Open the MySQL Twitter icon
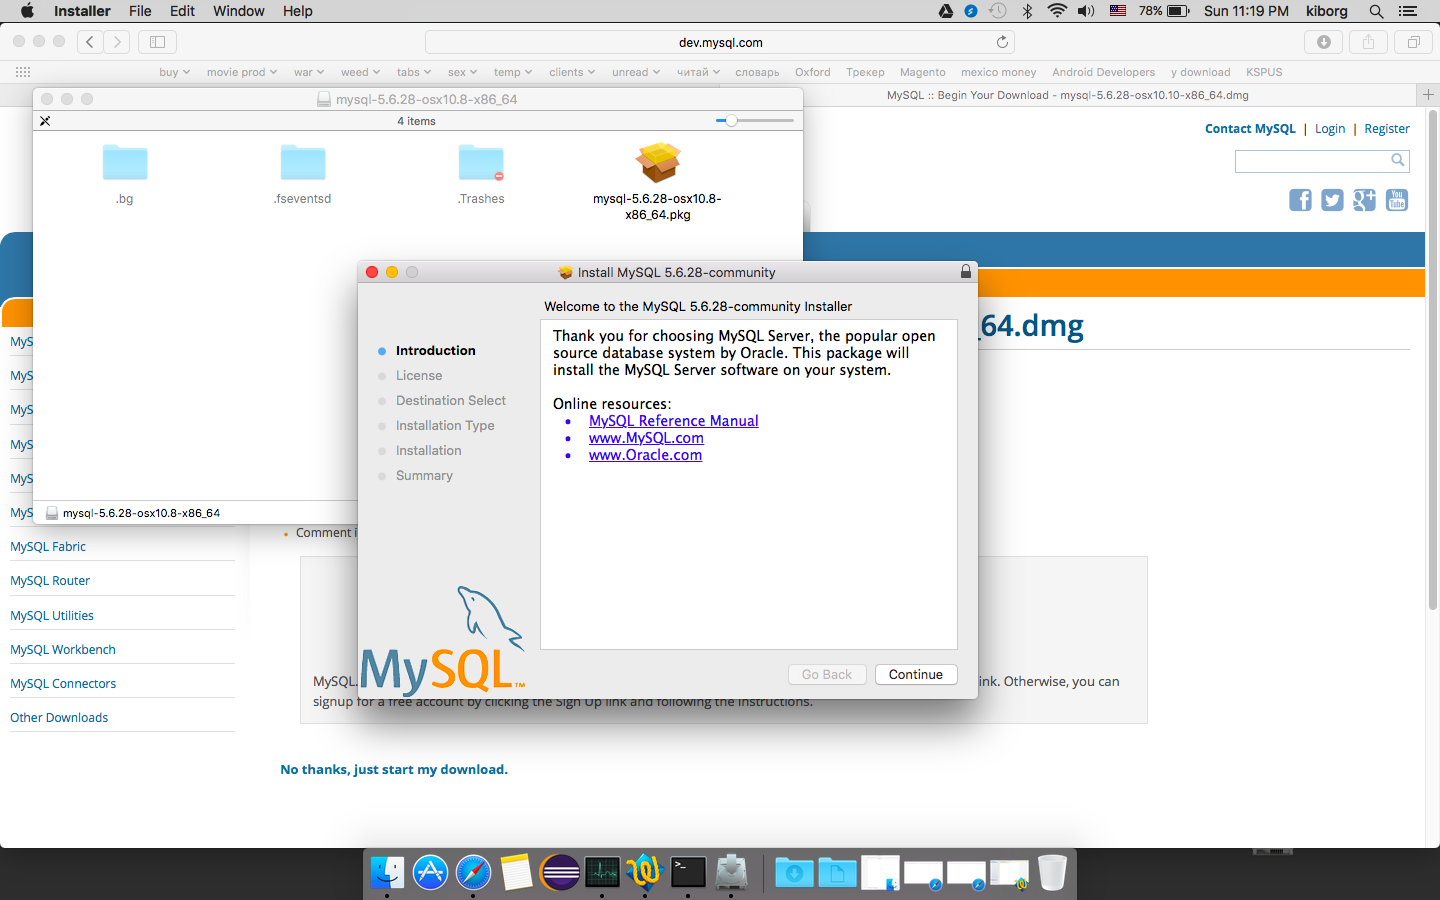1440x900 pixels. click(1332, 200)
